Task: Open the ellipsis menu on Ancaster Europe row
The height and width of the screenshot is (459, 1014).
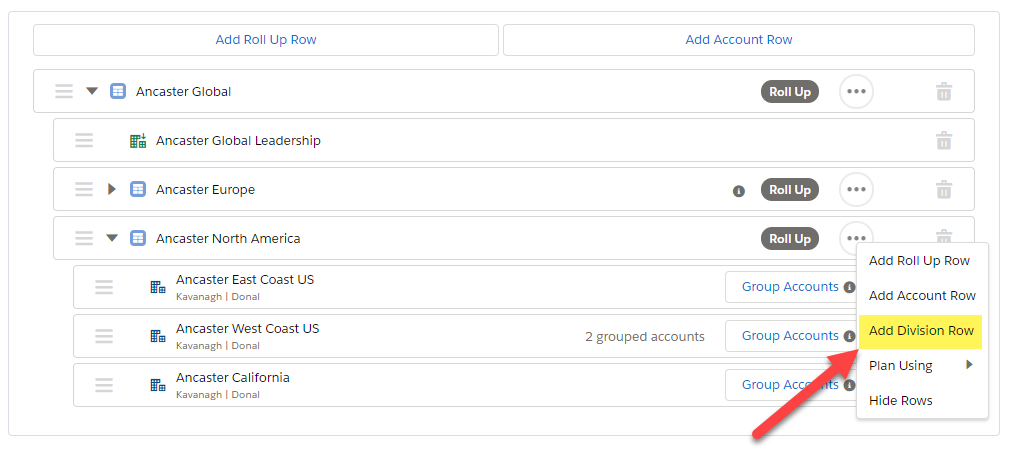Action: click(856, 189)
